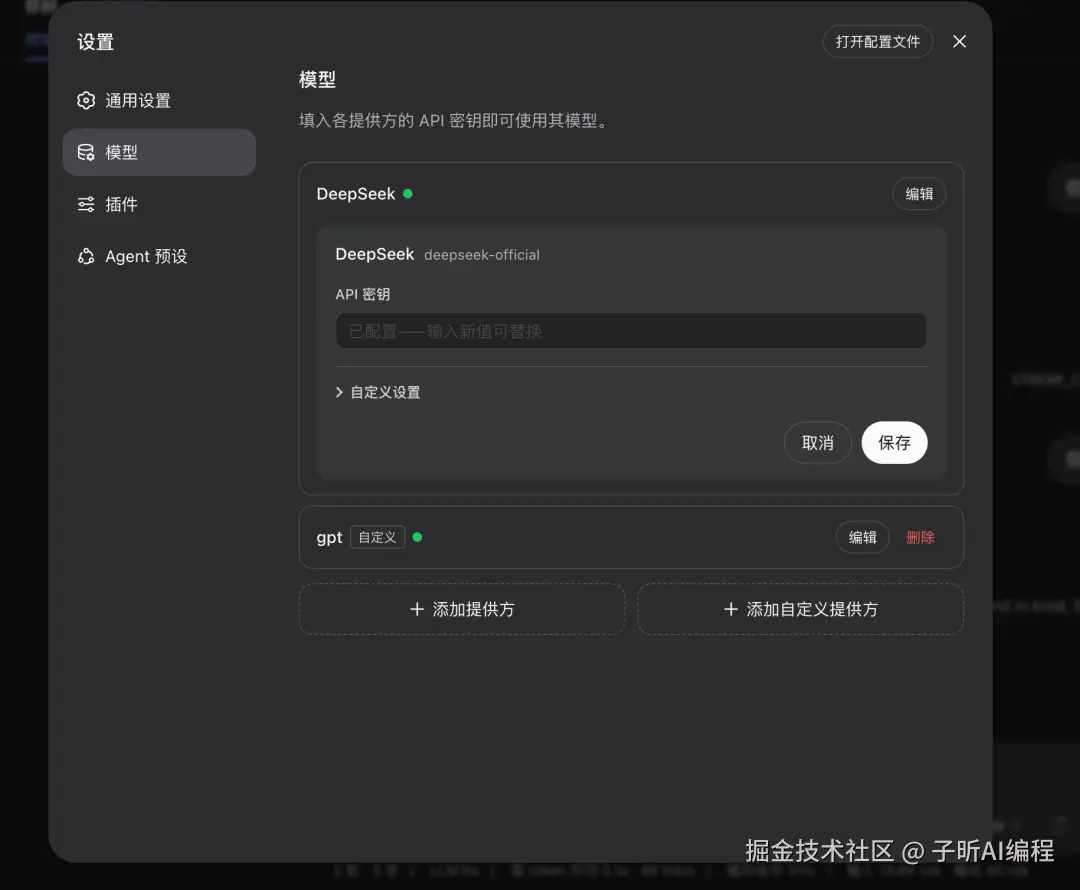
Task: Click the green status dot beside DeepSeek
Action: point(408,194)
